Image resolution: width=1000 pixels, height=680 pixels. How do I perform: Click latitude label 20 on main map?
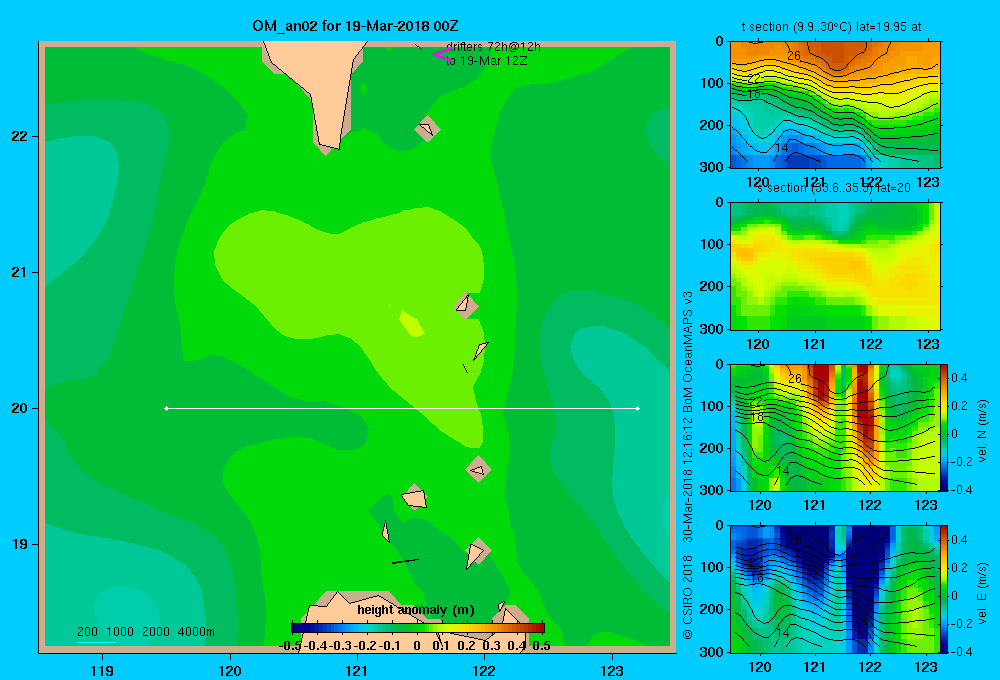[x=19, y=408]
